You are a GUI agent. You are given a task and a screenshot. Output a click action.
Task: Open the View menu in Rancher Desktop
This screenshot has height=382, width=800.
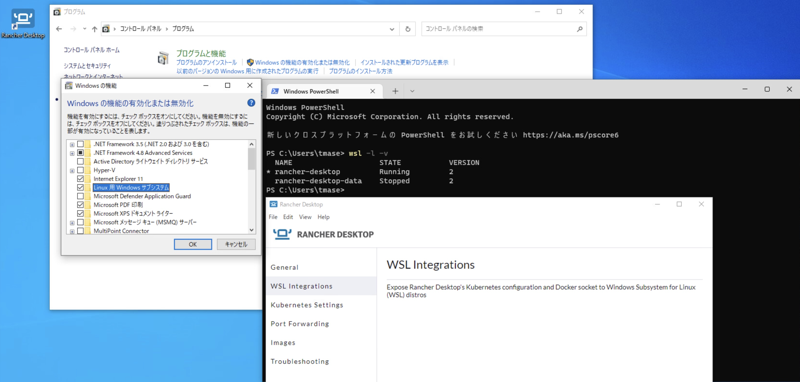305,217
